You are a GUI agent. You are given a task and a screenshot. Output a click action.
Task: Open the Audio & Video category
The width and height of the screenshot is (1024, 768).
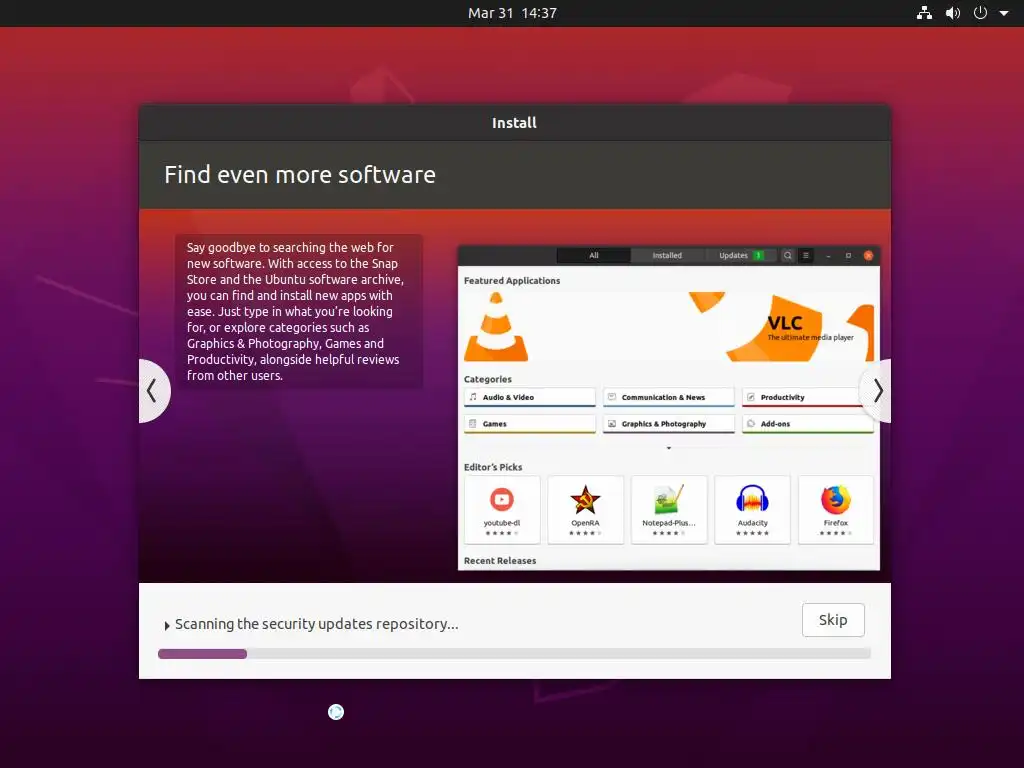point(530,397)
